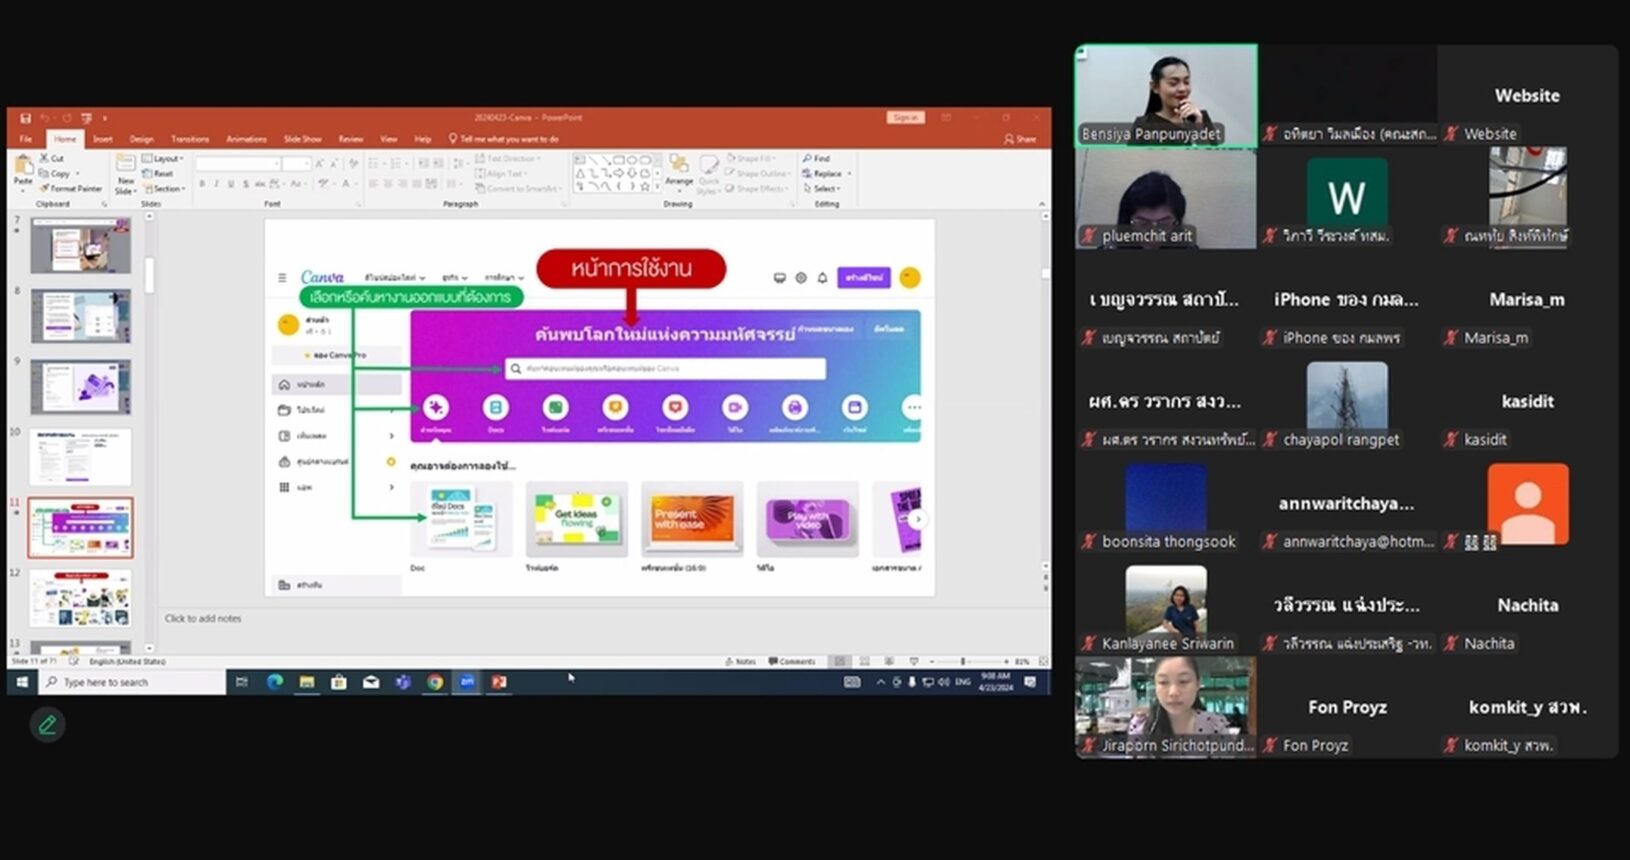Image resolution: width=1630 pixels, height=860 pixels.
Task: Expand the Shape Effects dropdown
Action: tap(755, 188)
